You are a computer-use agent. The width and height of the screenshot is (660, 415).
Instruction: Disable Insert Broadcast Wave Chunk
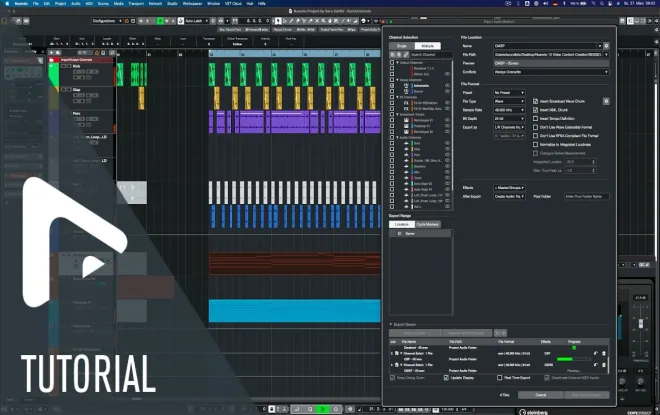tap(535, 101)
